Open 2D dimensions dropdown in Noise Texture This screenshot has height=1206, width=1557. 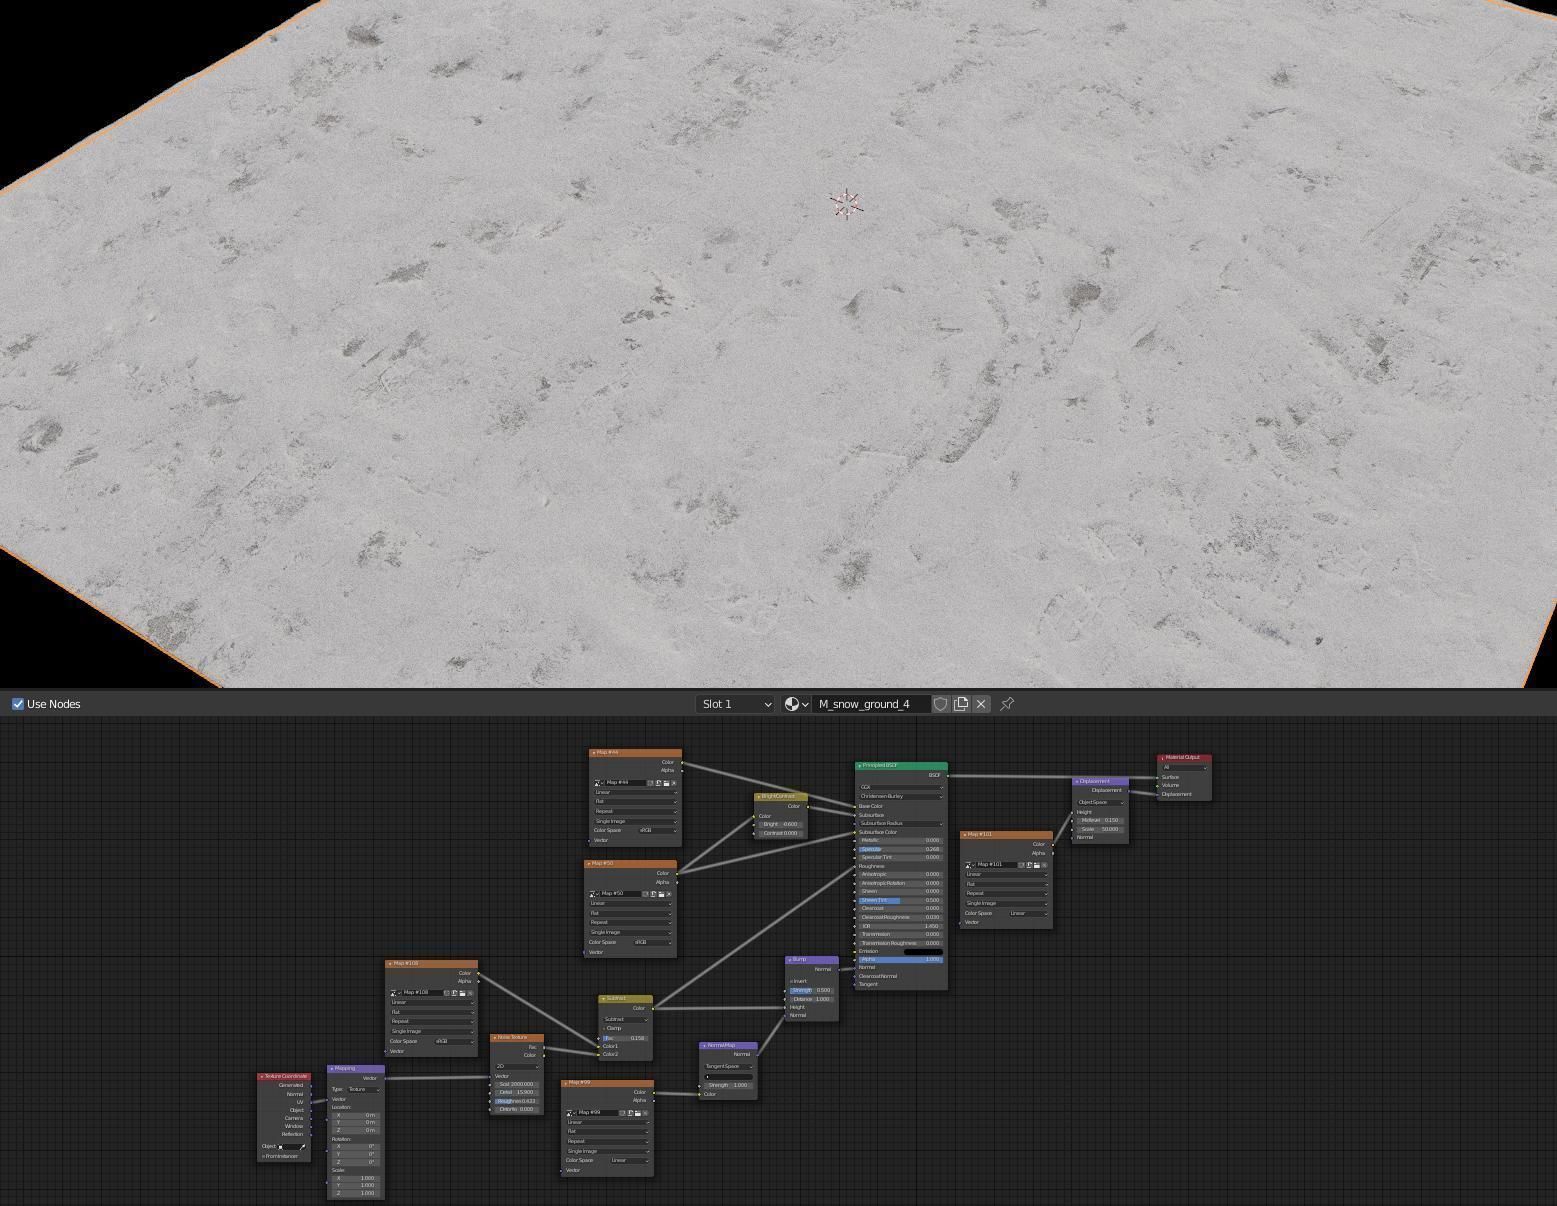point(517,1066)
